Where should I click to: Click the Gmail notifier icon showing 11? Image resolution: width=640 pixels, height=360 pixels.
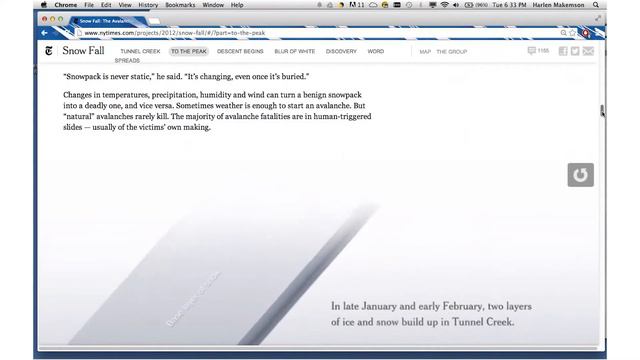coord(357,5)
